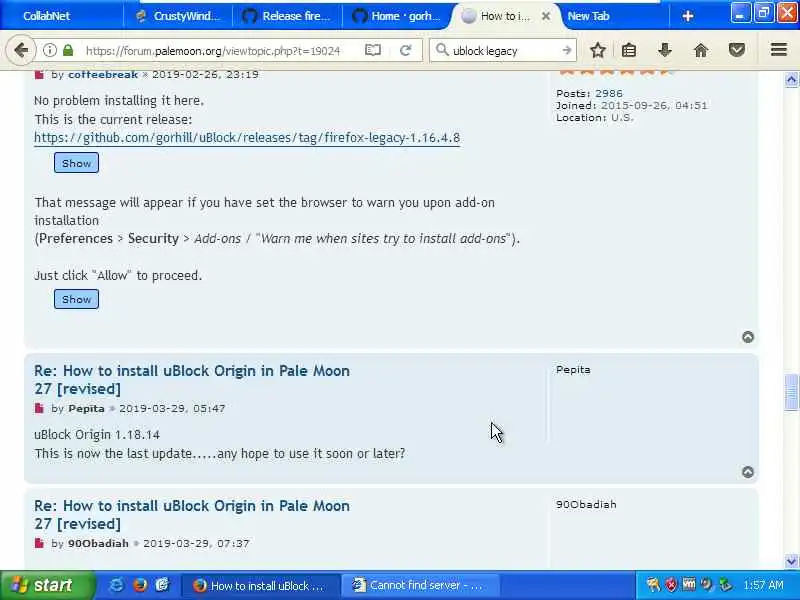
Task: Click the Show button below 'Just click Allow'
Action: click(x=77, y=299)
